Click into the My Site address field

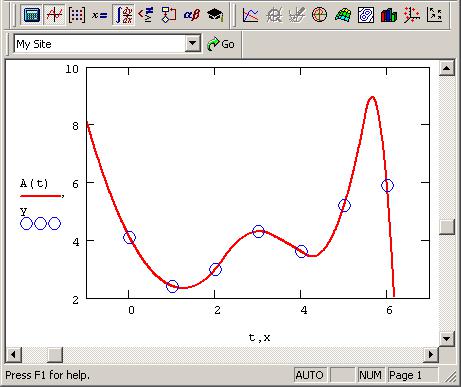pos(99,44)
